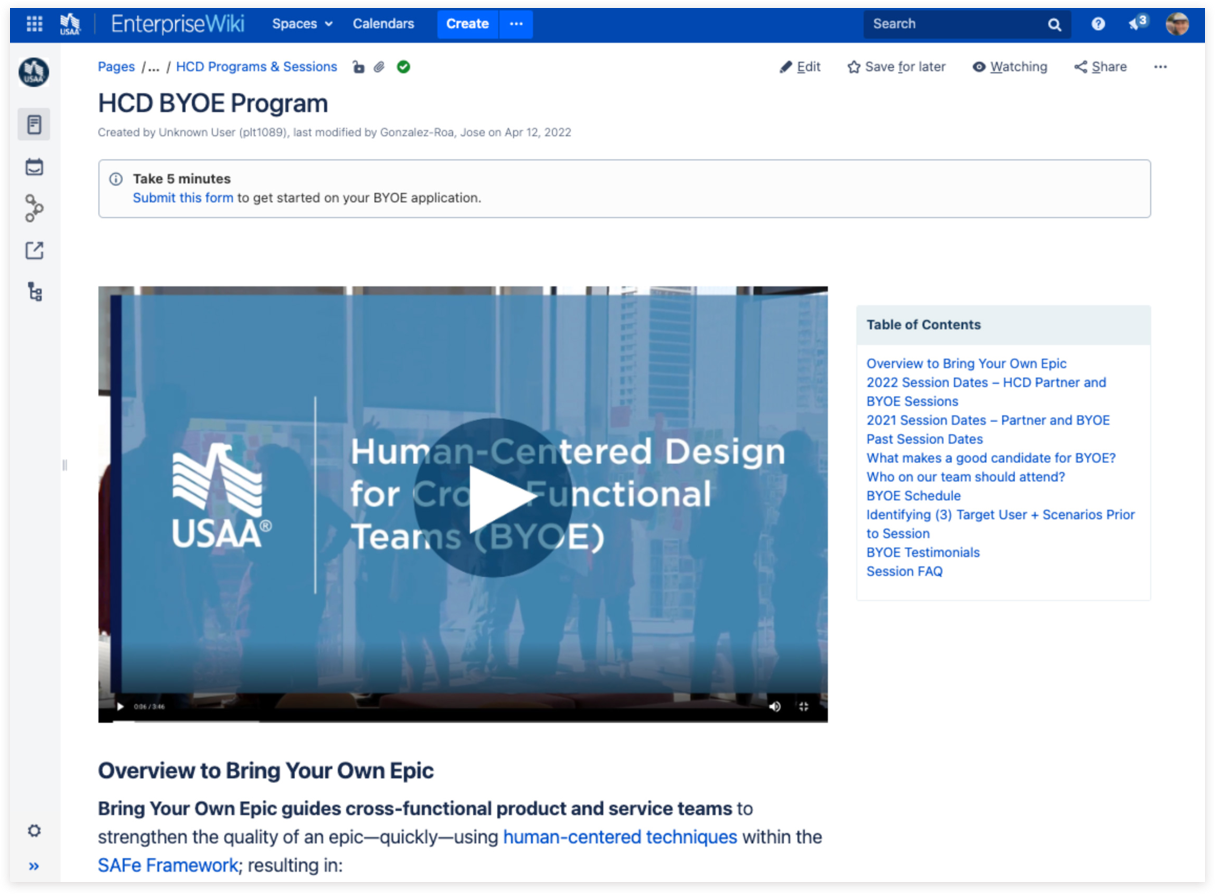
Task: Click the help question mark icon
Action: click(1098, 24)
